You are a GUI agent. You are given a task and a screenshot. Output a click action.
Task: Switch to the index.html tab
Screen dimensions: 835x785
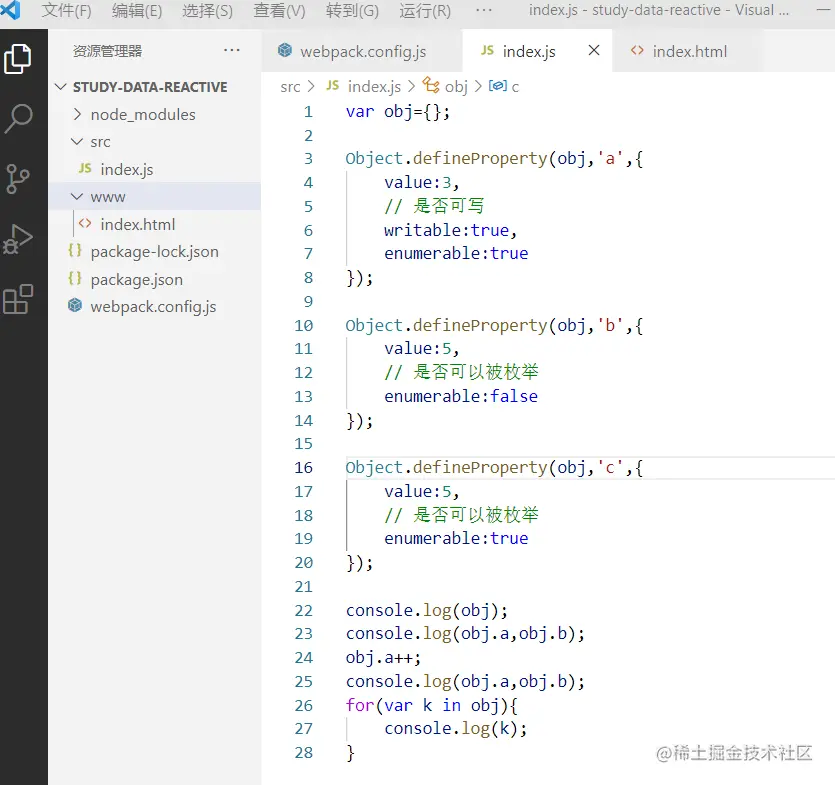pos(688,51)
